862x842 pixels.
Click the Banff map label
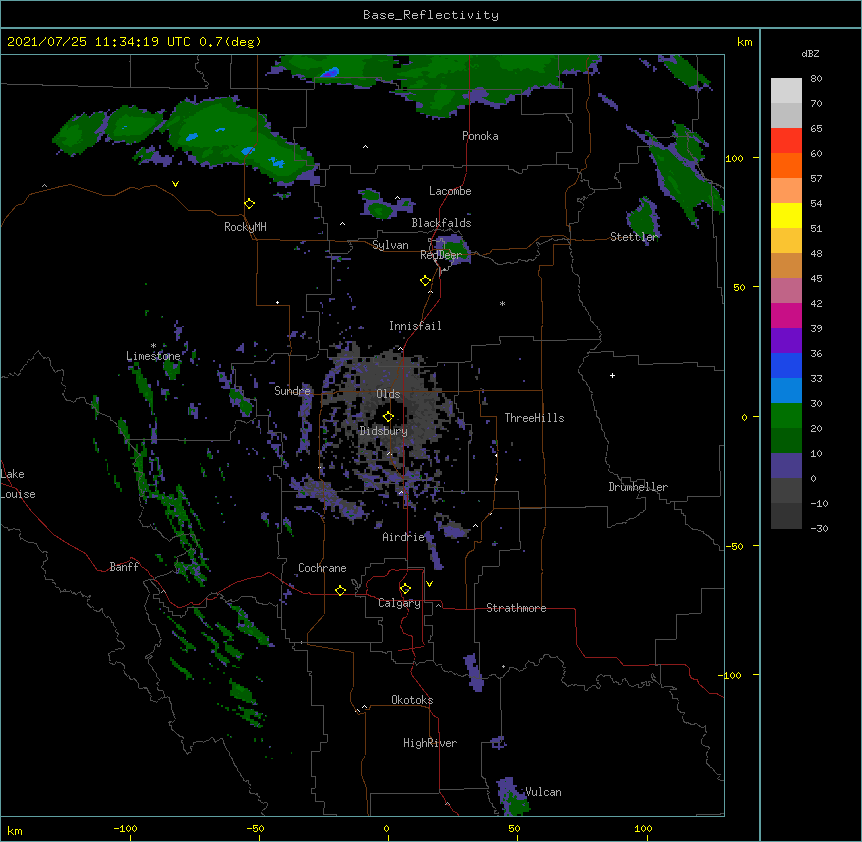[124, 567]
